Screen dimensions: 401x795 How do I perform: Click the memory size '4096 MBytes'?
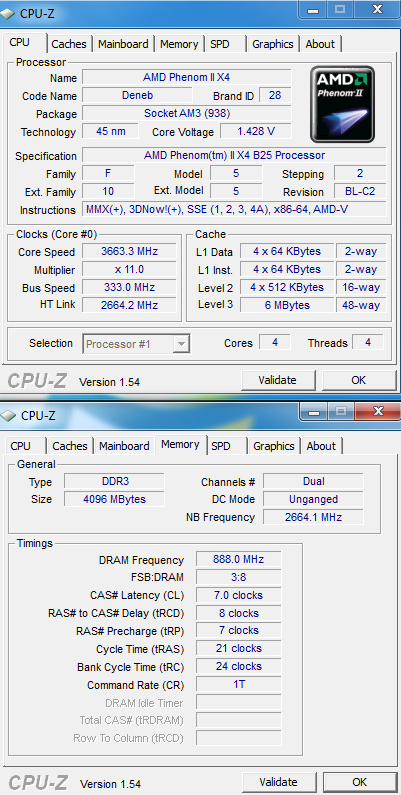114,499
